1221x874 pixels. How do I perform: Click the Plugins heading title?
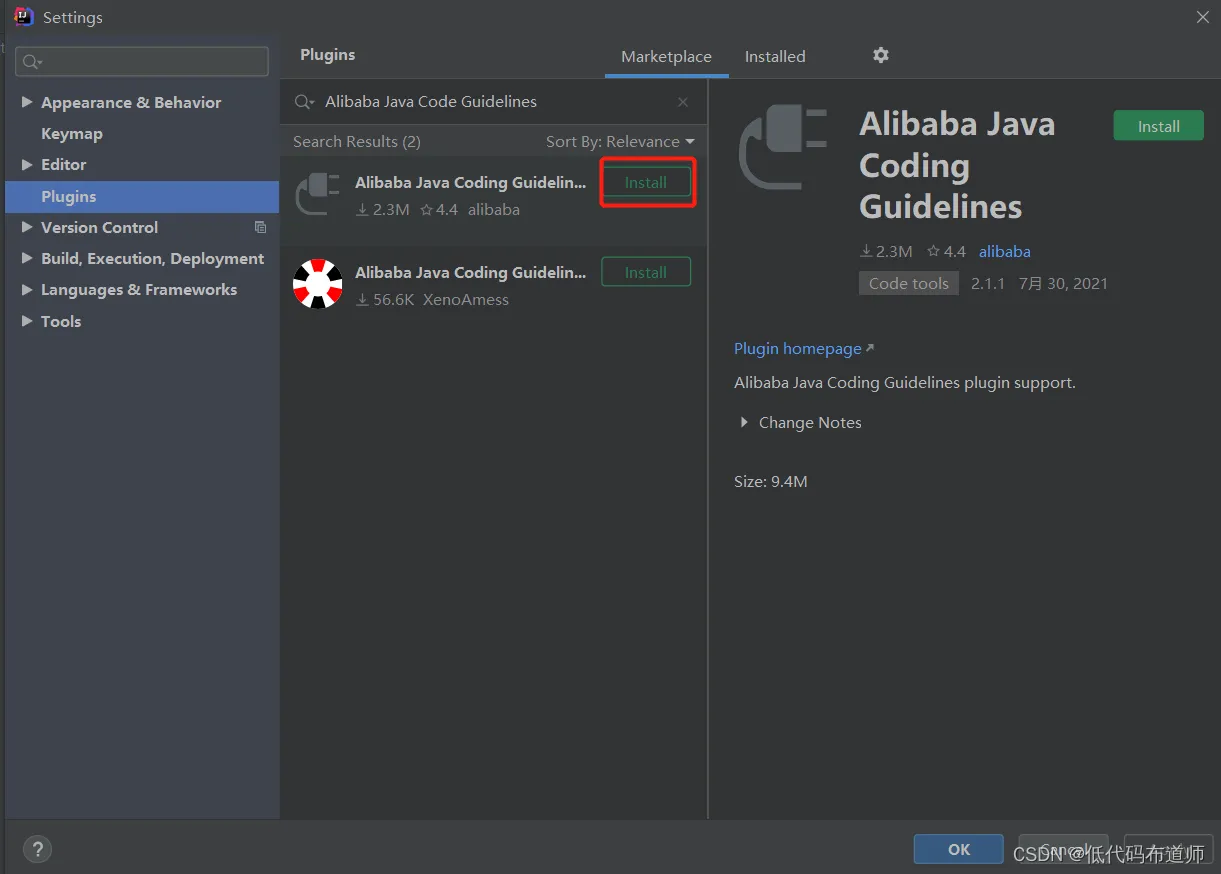coord(328,55)
